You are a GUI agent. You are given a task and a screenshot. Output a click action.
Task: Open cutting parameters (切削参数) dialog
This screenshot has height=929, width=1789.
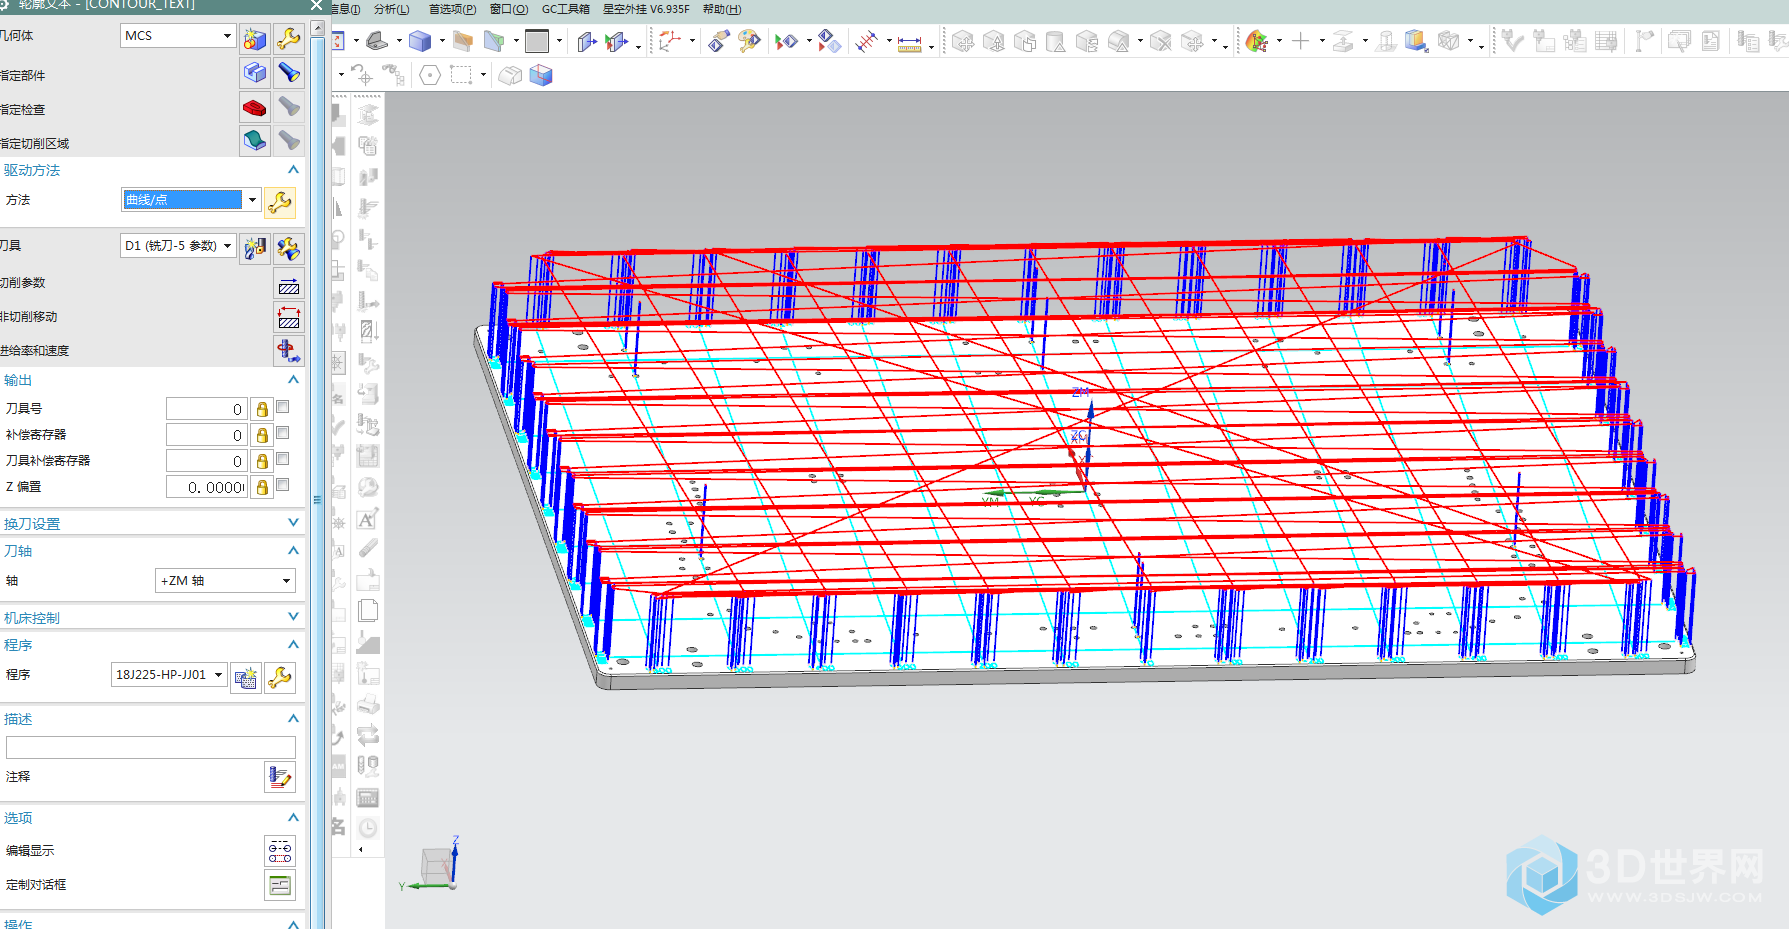pyautogui.click(x=289, y=285)
